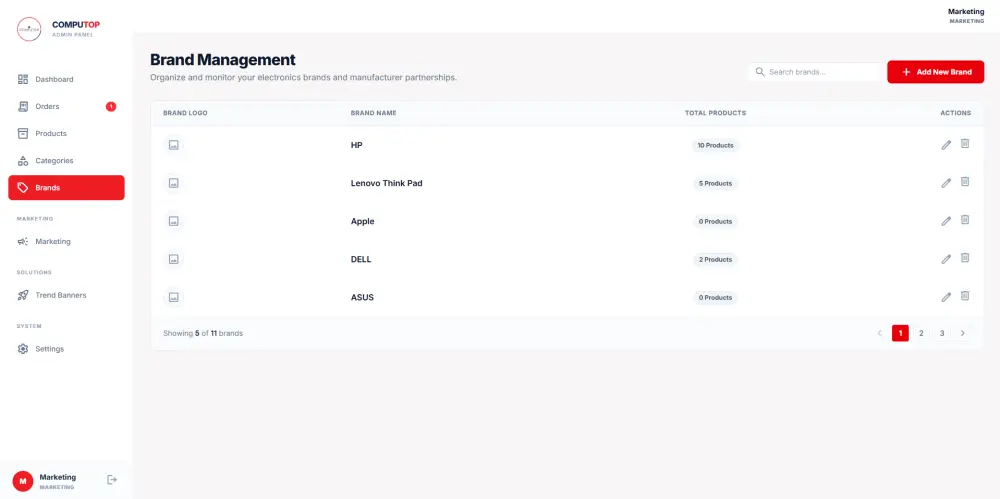Open the Dashboard page
Image resolution: width=1000 pixels, height=499 pixels.
coord(66,80)
